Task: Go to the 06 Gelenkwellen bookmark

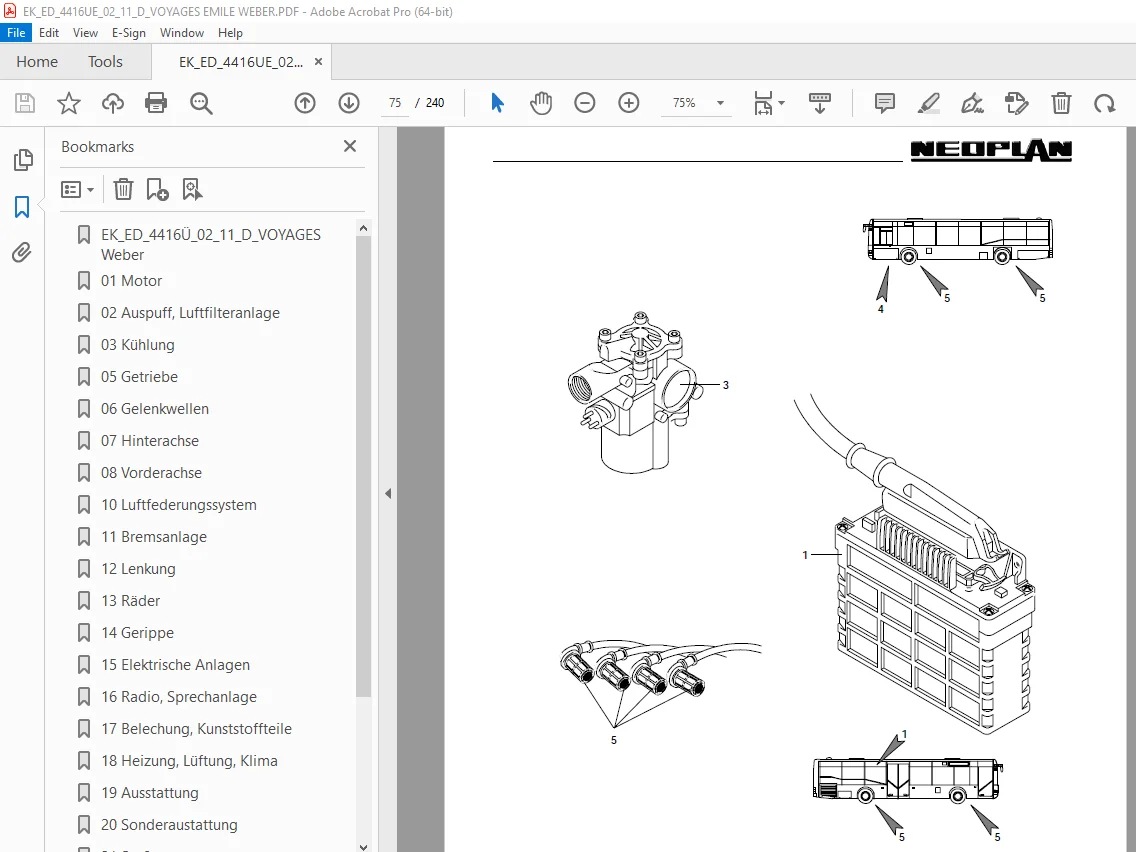Action: click(x=154, y=409)
